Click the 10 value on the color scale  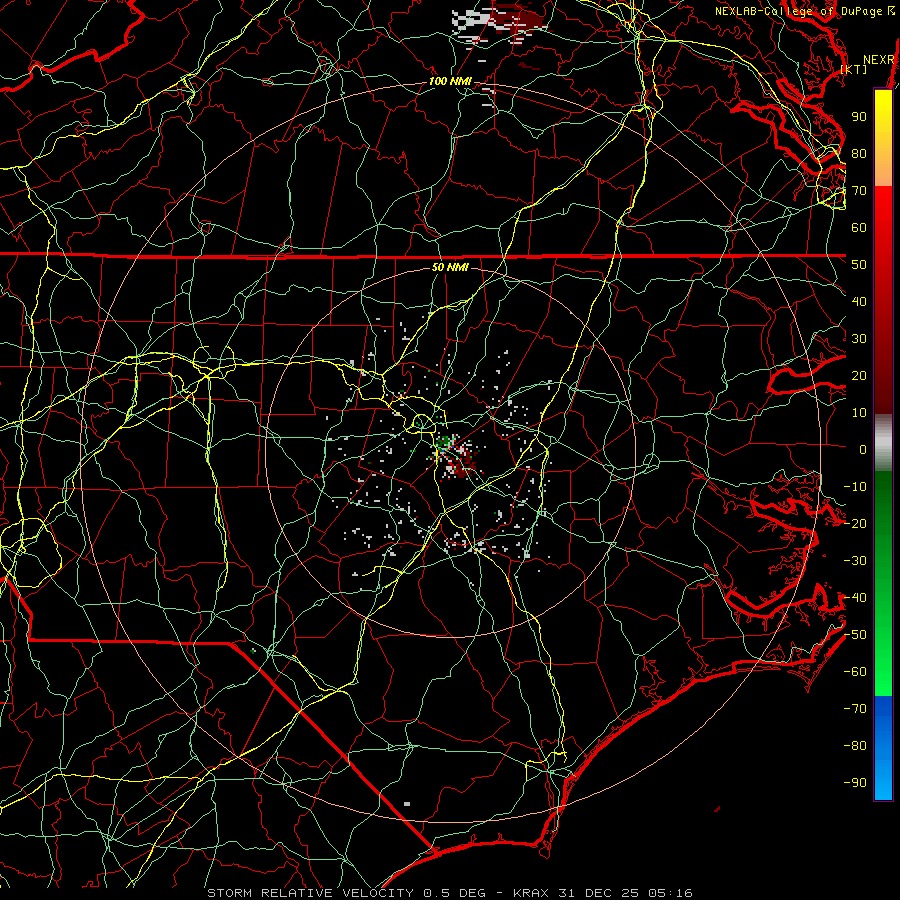pyautogui.click(x=859, y=413)
